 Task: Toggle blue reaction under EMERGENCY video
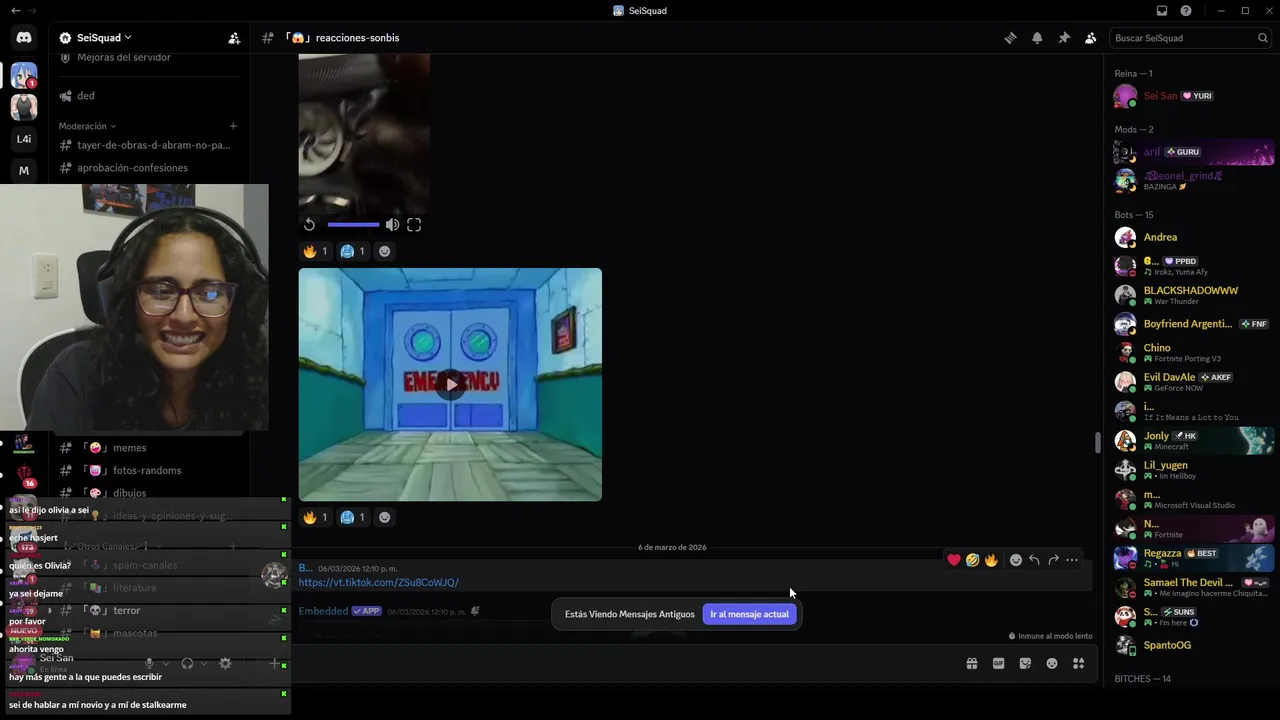pyautogui.click(x=353, y=517)
